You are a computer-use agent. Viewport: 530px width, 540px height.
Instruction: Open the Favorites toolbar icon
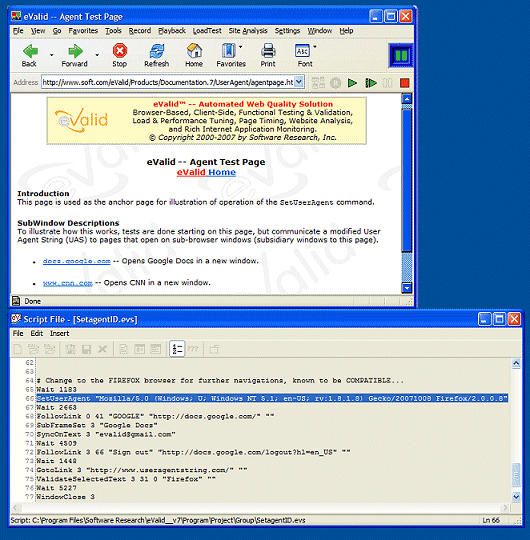pyautogui.click(x=228, y=51)
